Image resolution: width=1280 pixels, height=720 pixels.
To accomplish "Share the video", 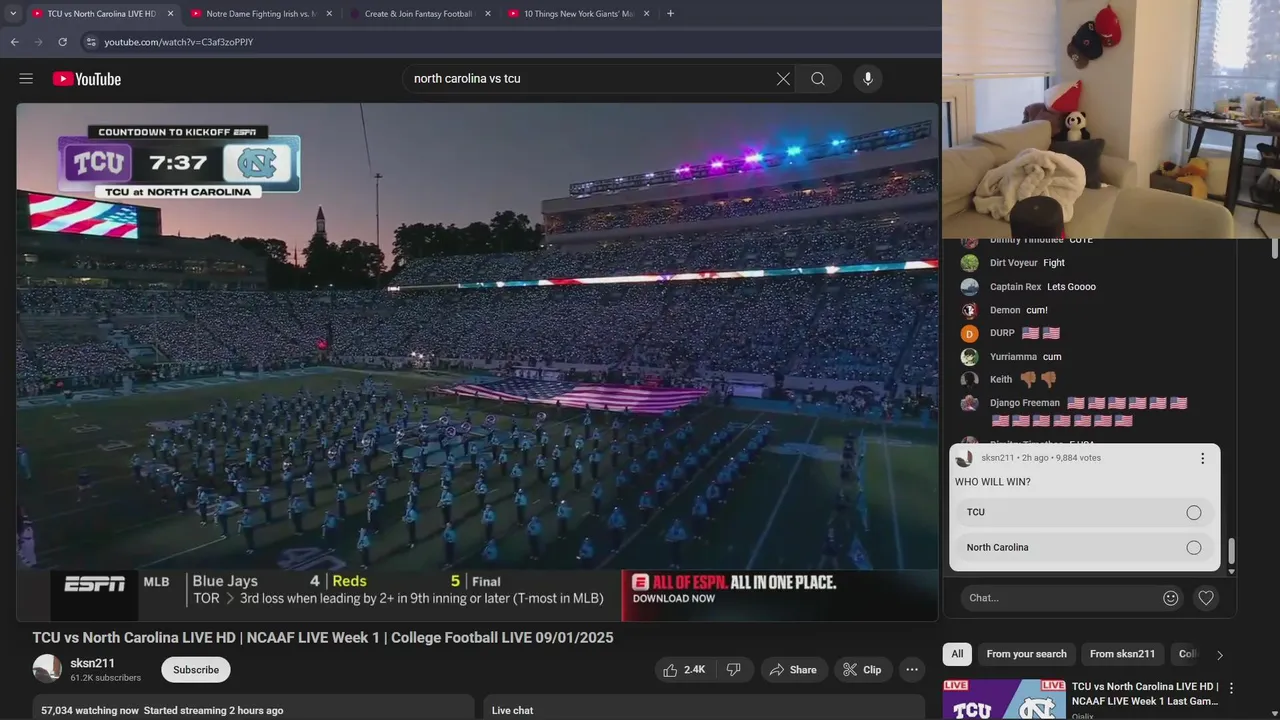I will click(792, 670).
